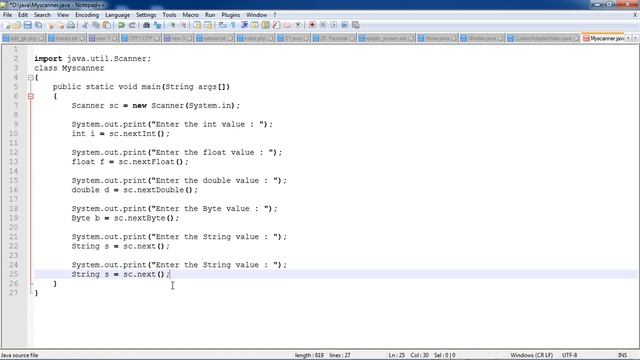The height and width of the screenshot is (360, 640).
Task: Close document with menu bar X
Action: pyautogui.click(x=635, y=15)
